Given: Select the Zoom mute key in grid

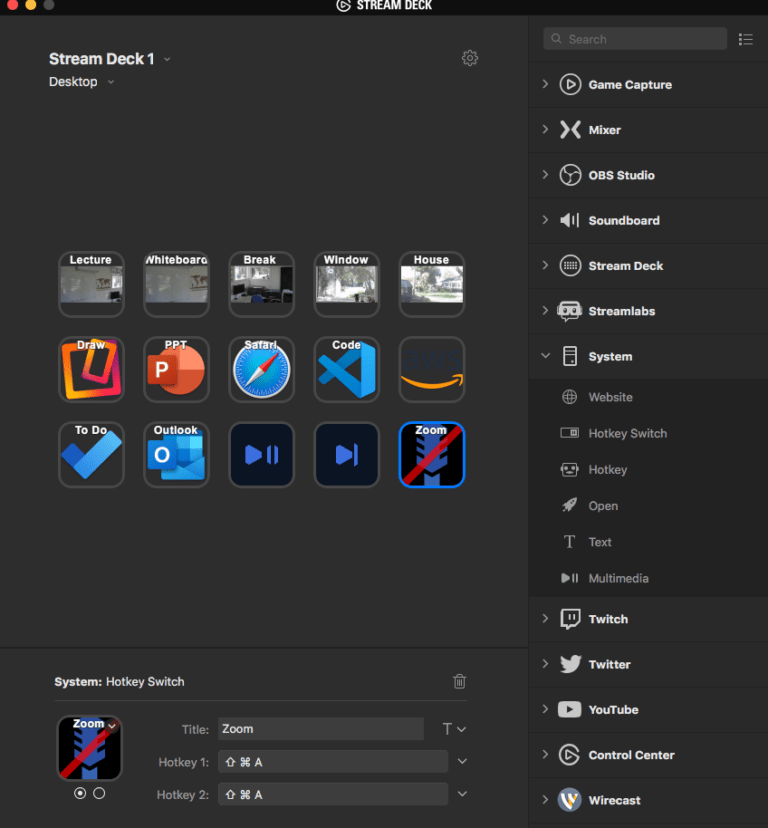Looking at the screenshot, I should (x=432, y=454).
